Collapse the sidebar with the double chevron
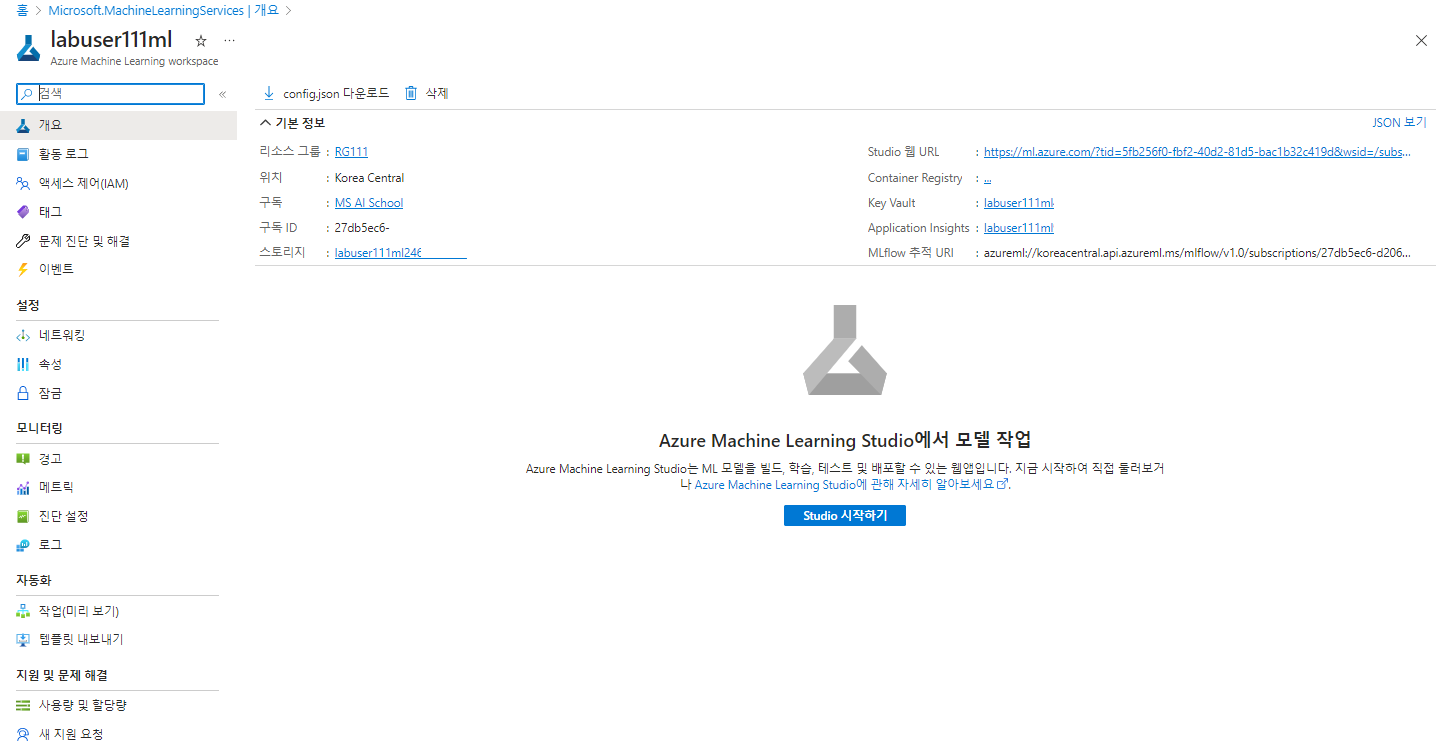This screenshot has height=751, width=1442. pyautogui.click(x=222, y=94)
